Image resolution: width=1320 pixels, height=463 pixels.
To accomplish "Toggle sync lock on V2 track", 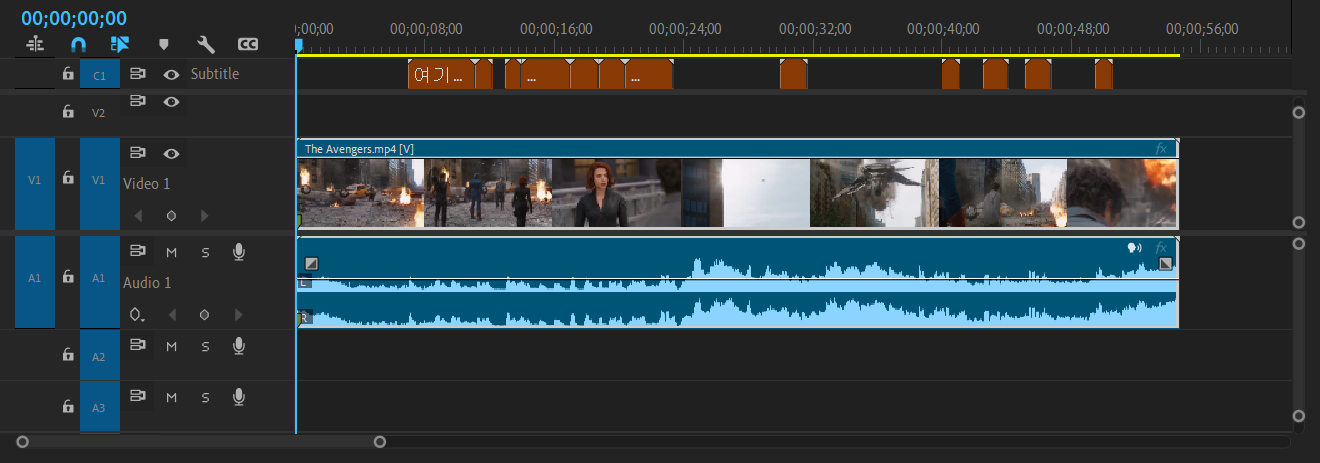I will [x=138, y=101].
